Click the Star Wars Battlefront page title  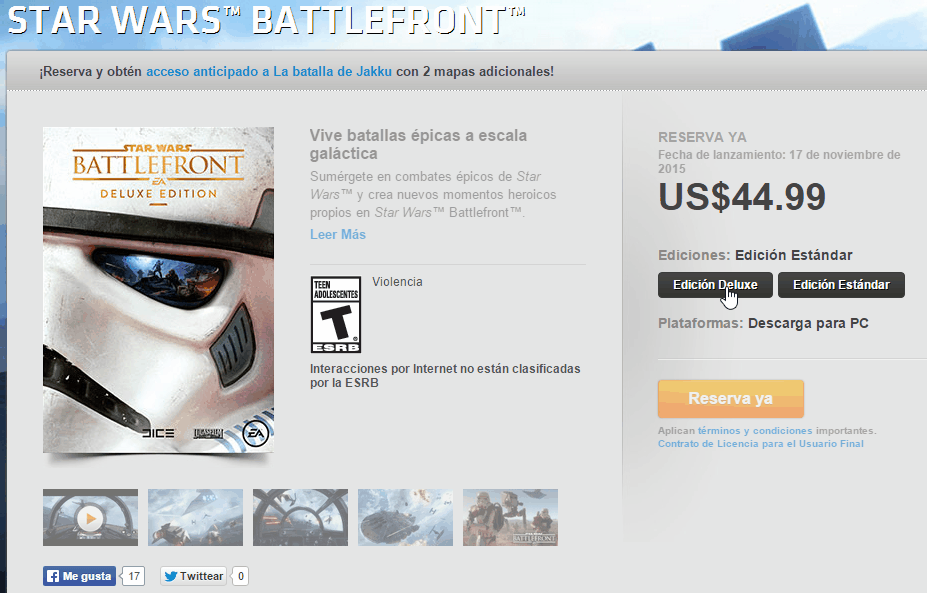267,19
